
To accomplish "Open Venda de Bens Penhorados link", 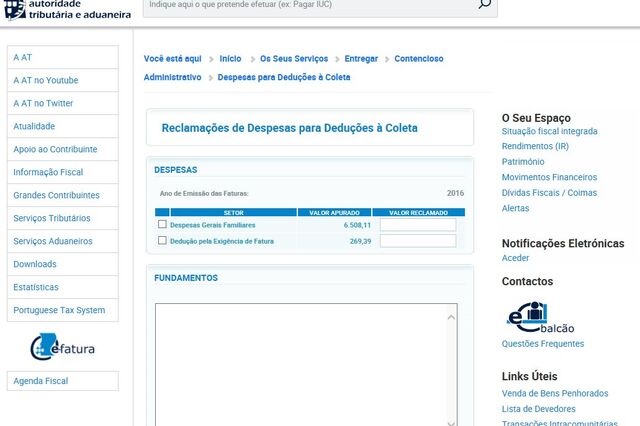I will click(x=555, y=393).
